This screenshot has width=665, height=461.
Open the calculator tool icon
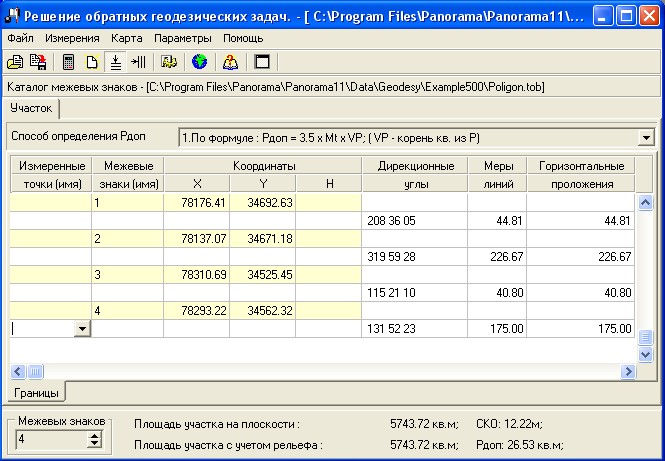coord(69,63)
